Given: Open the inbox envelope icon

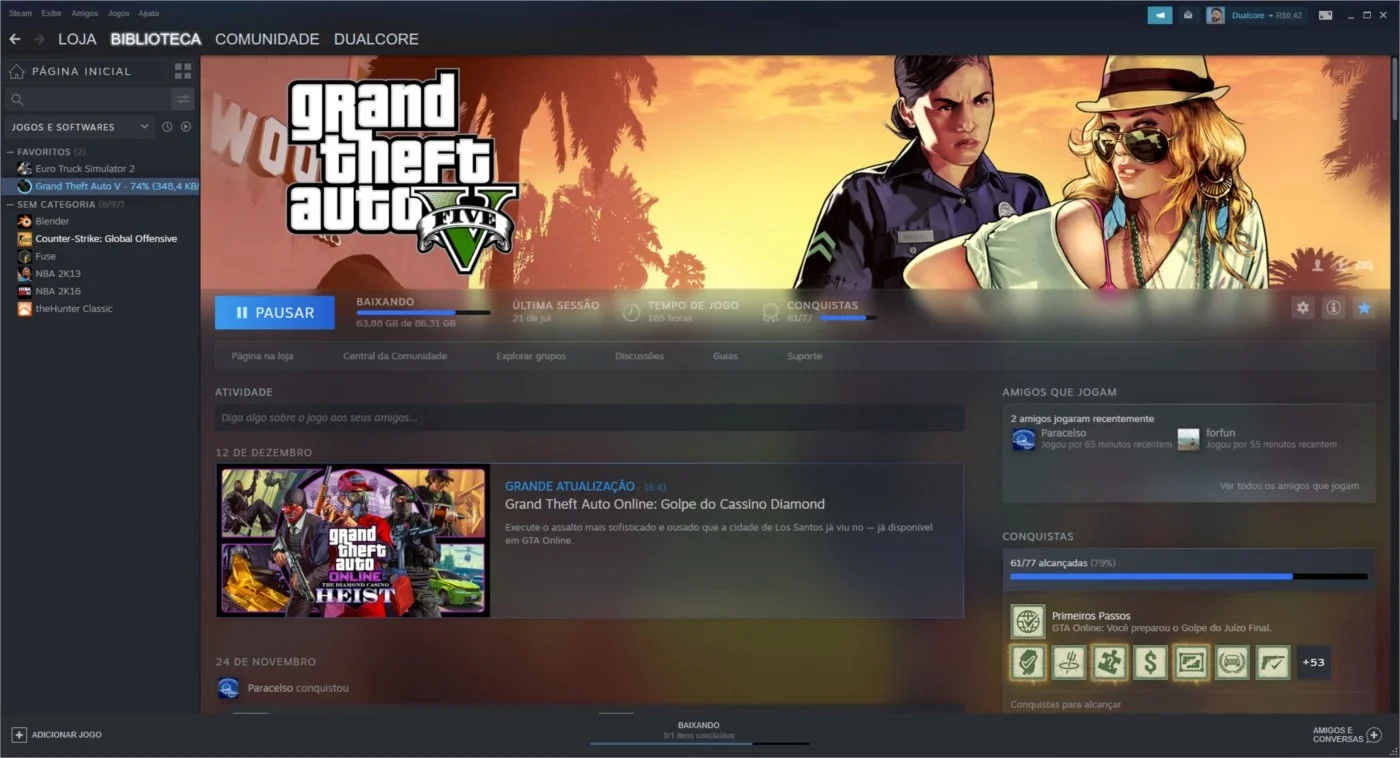Looking at the screenshot, I should coord(1188,15).
